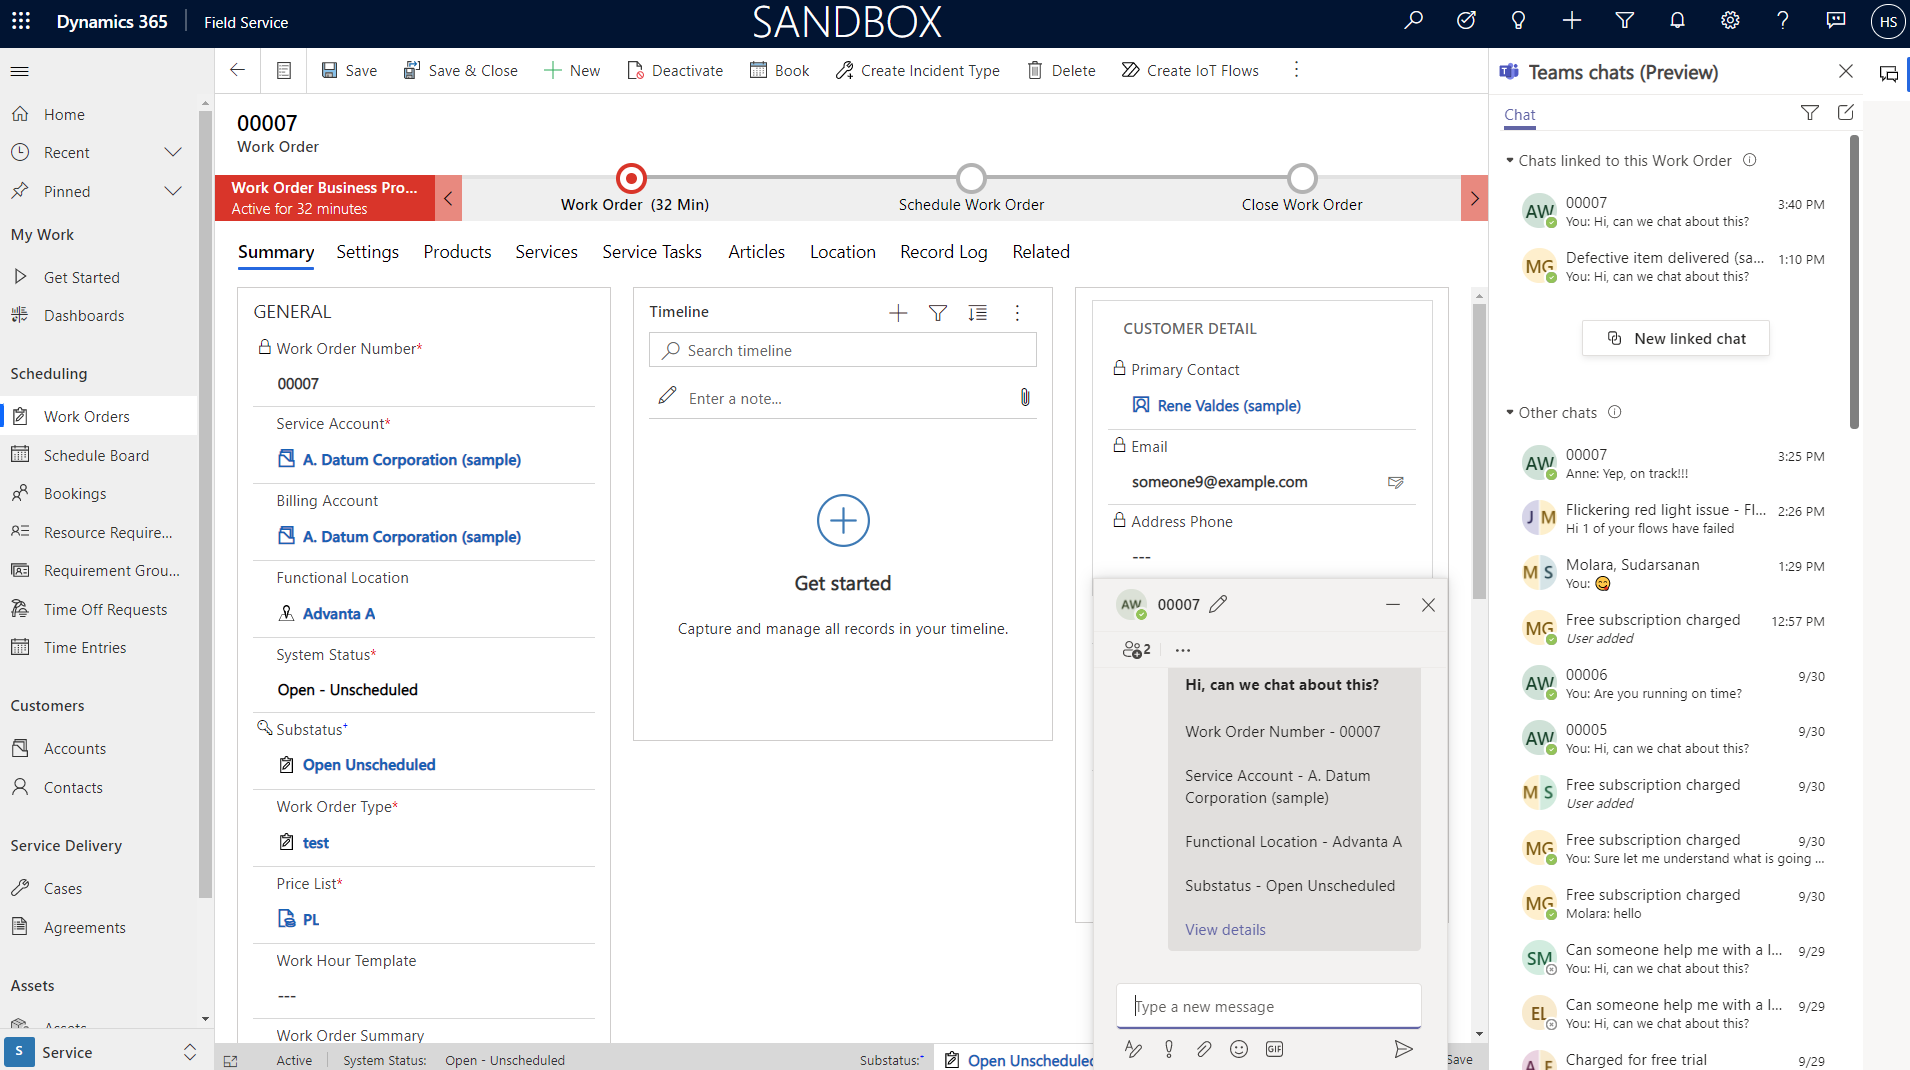View chat participants icon with count 2
This screenshot has width=1910, height=1070.
pyautogui.click(x=1137, y=649)
